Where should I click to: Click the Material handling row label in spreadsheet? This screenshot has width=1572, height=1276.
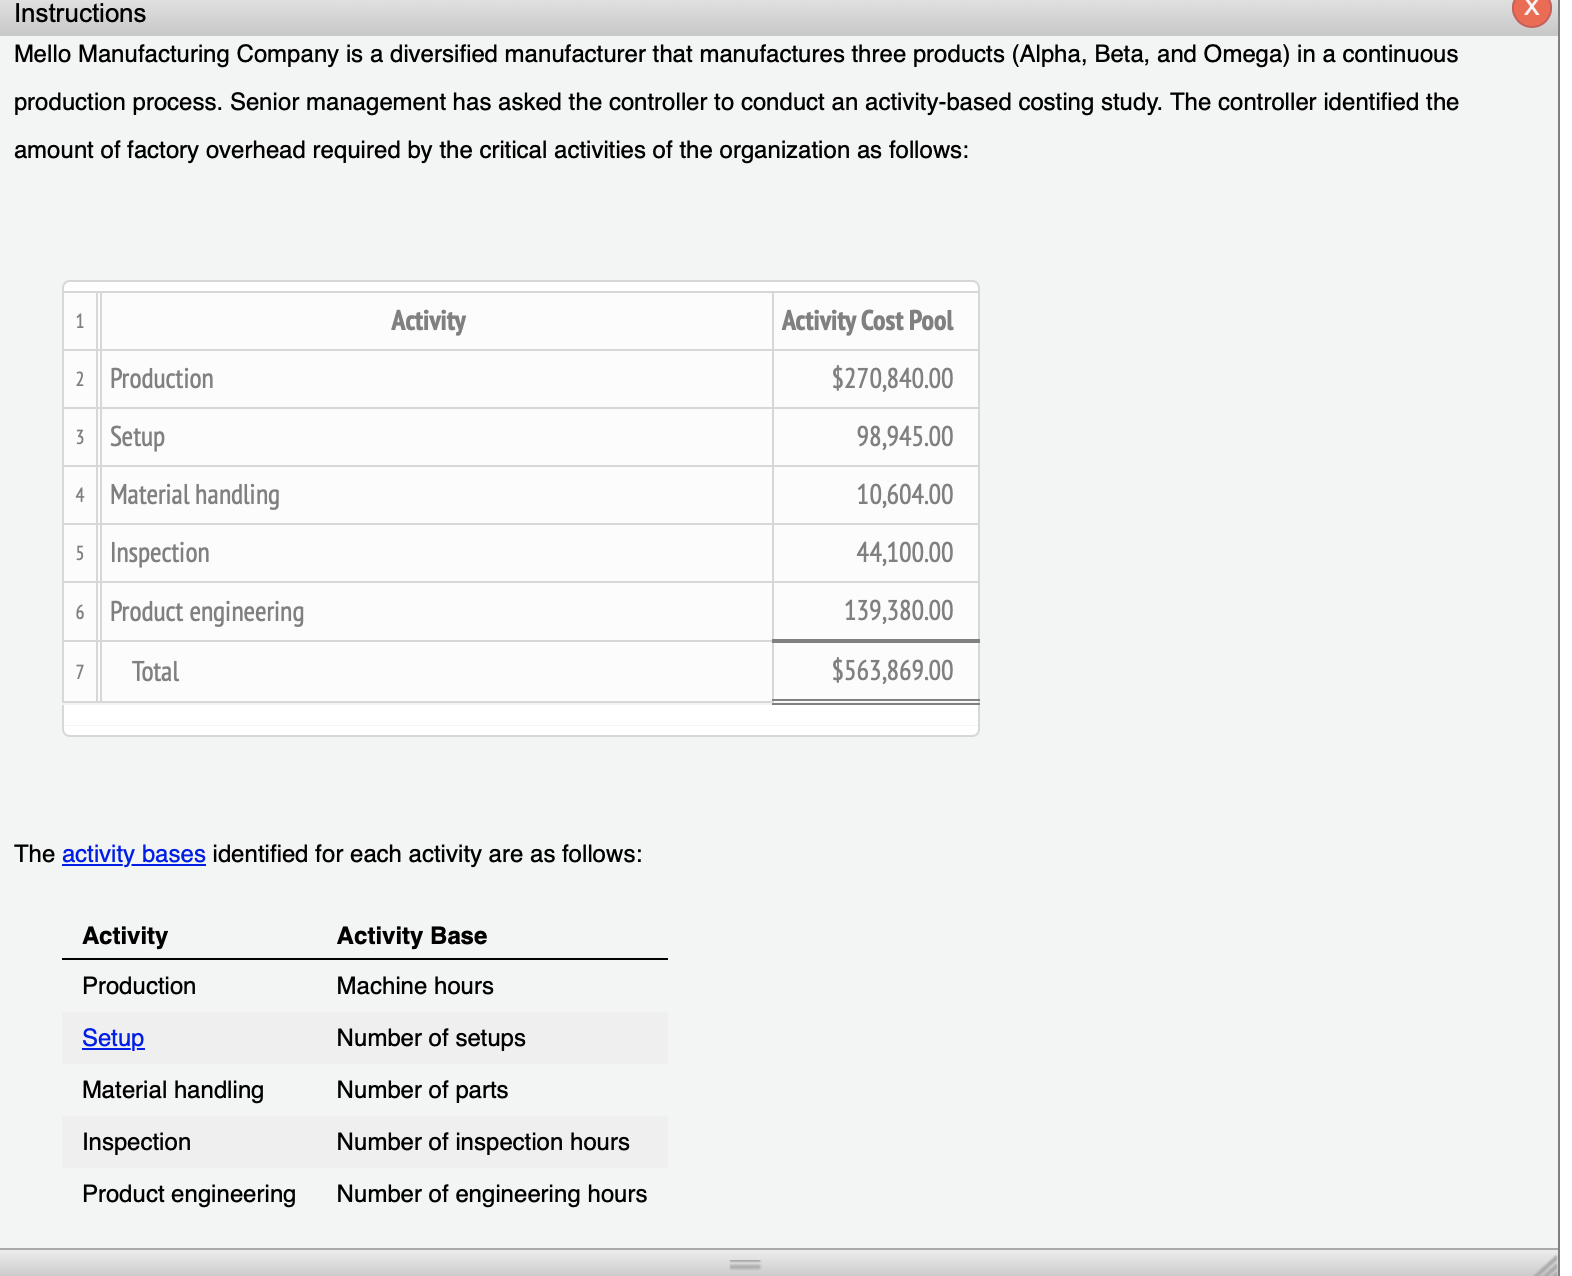pyautogui.click(x=194, y=495)
